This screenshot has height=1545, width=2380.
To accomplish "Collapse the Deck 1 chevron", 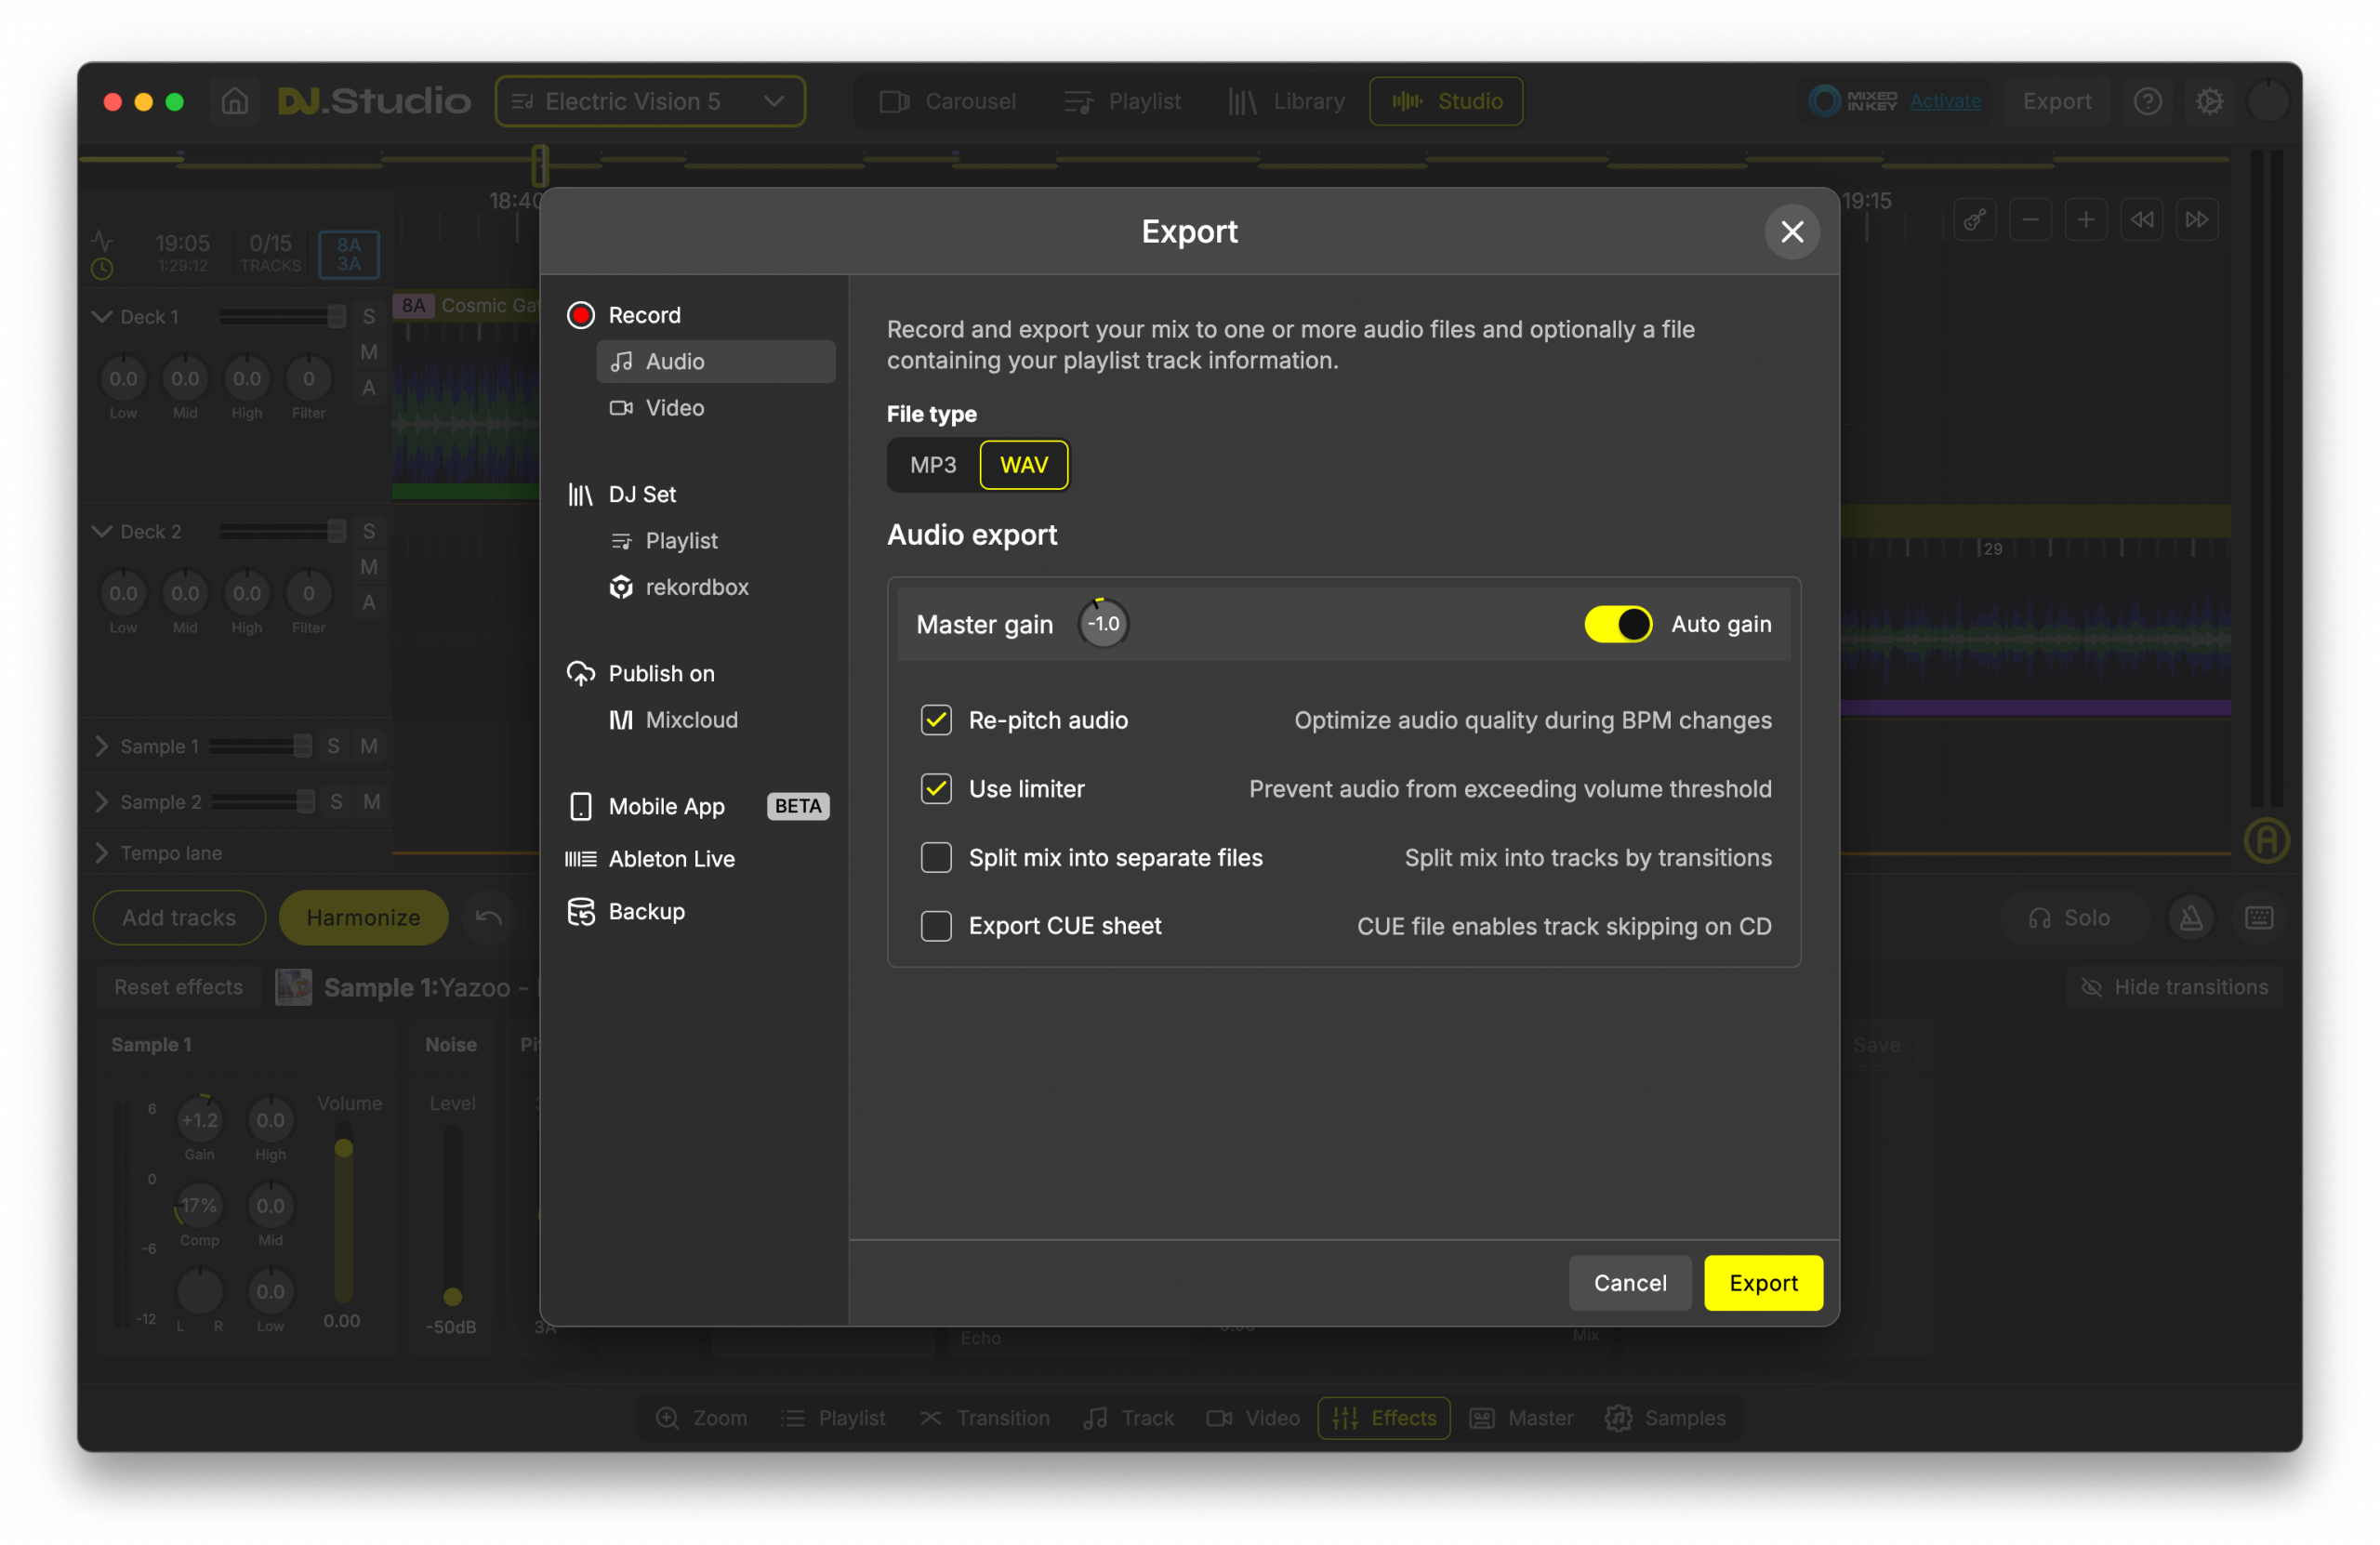I will tap(101, 316).
